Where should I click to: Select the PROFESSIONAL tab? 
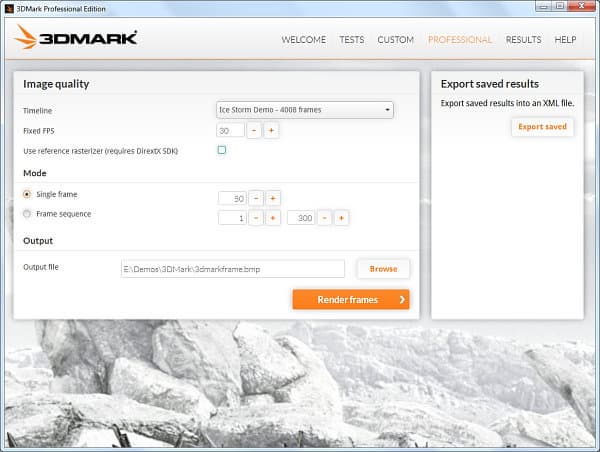coord(460,40)
